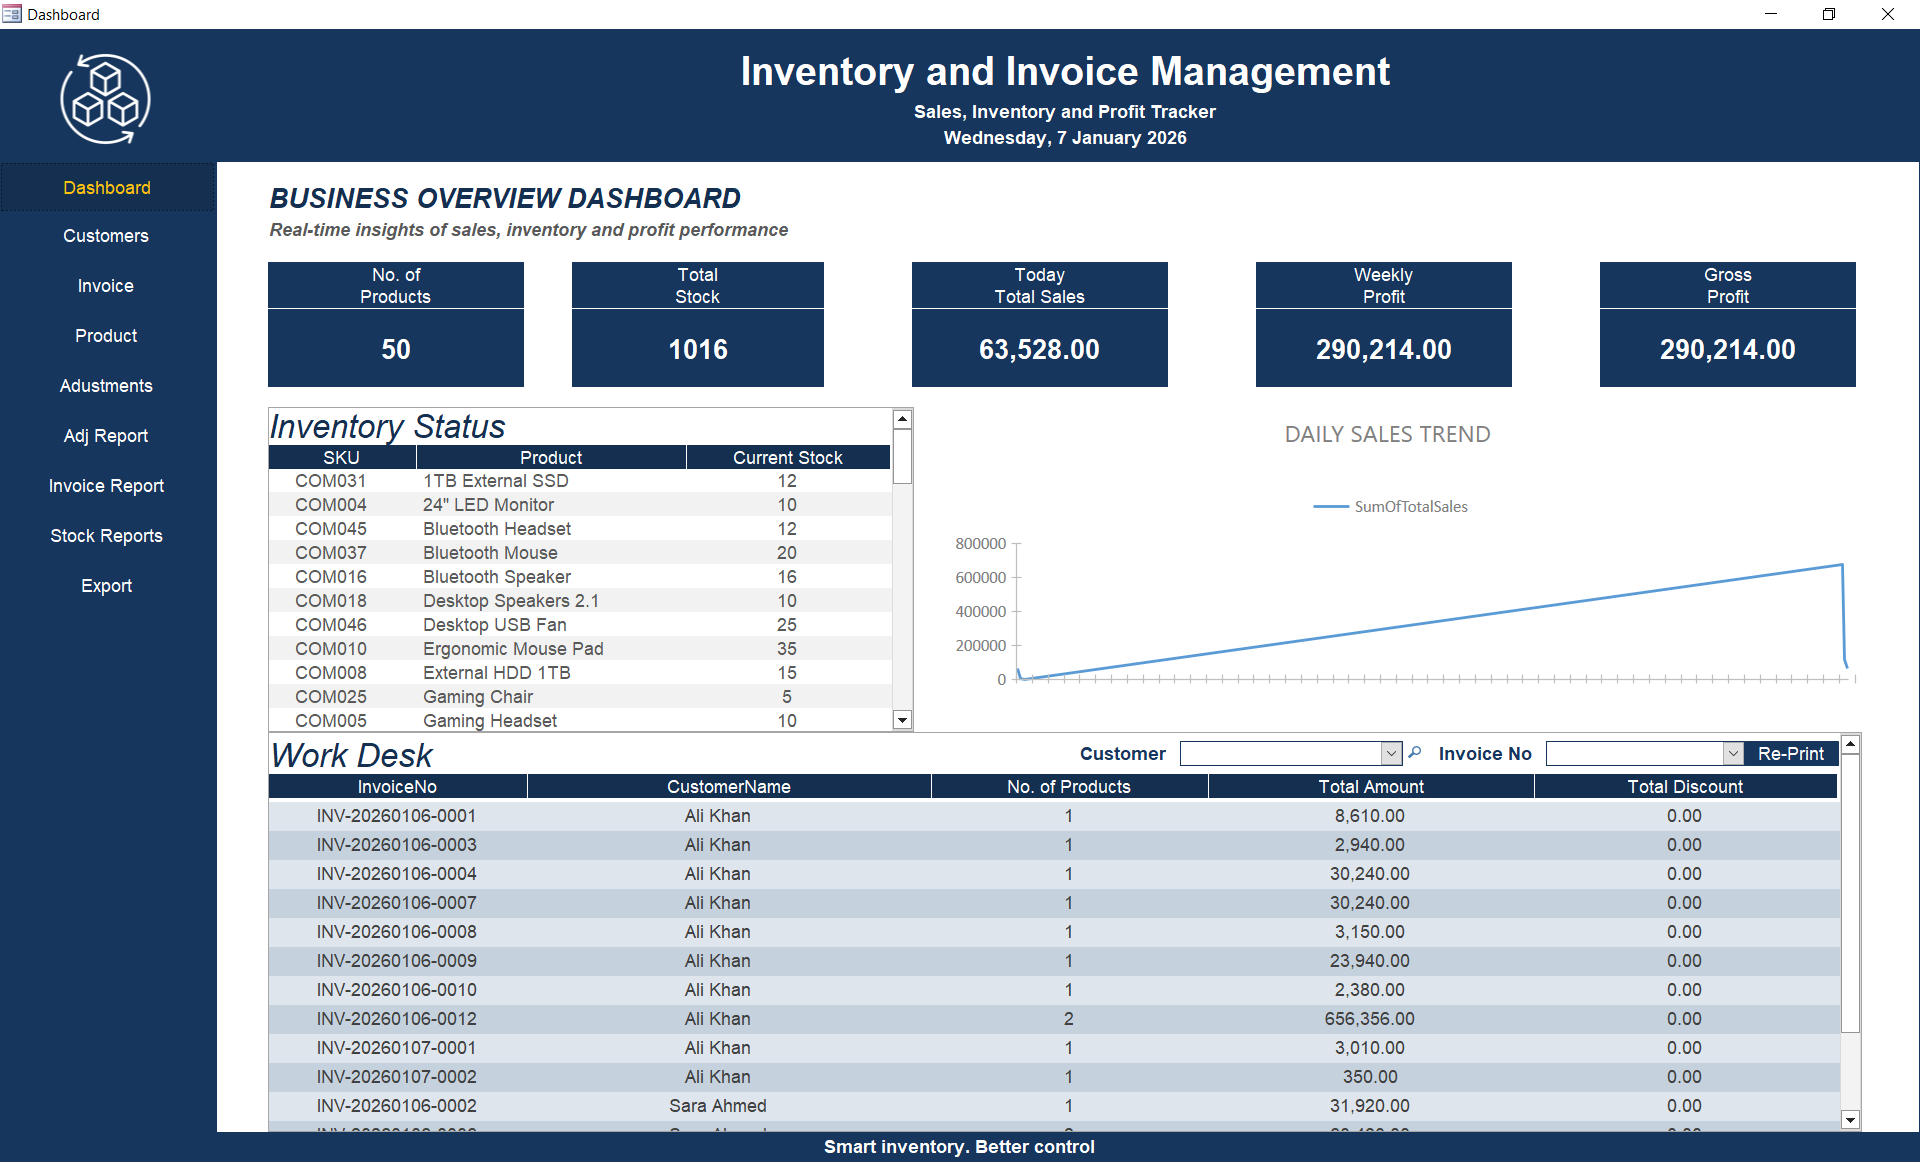This screenshot has width=1920, height=1162.
Task: Open Adustments from the sidebar
Action: [x=106, y=386]
